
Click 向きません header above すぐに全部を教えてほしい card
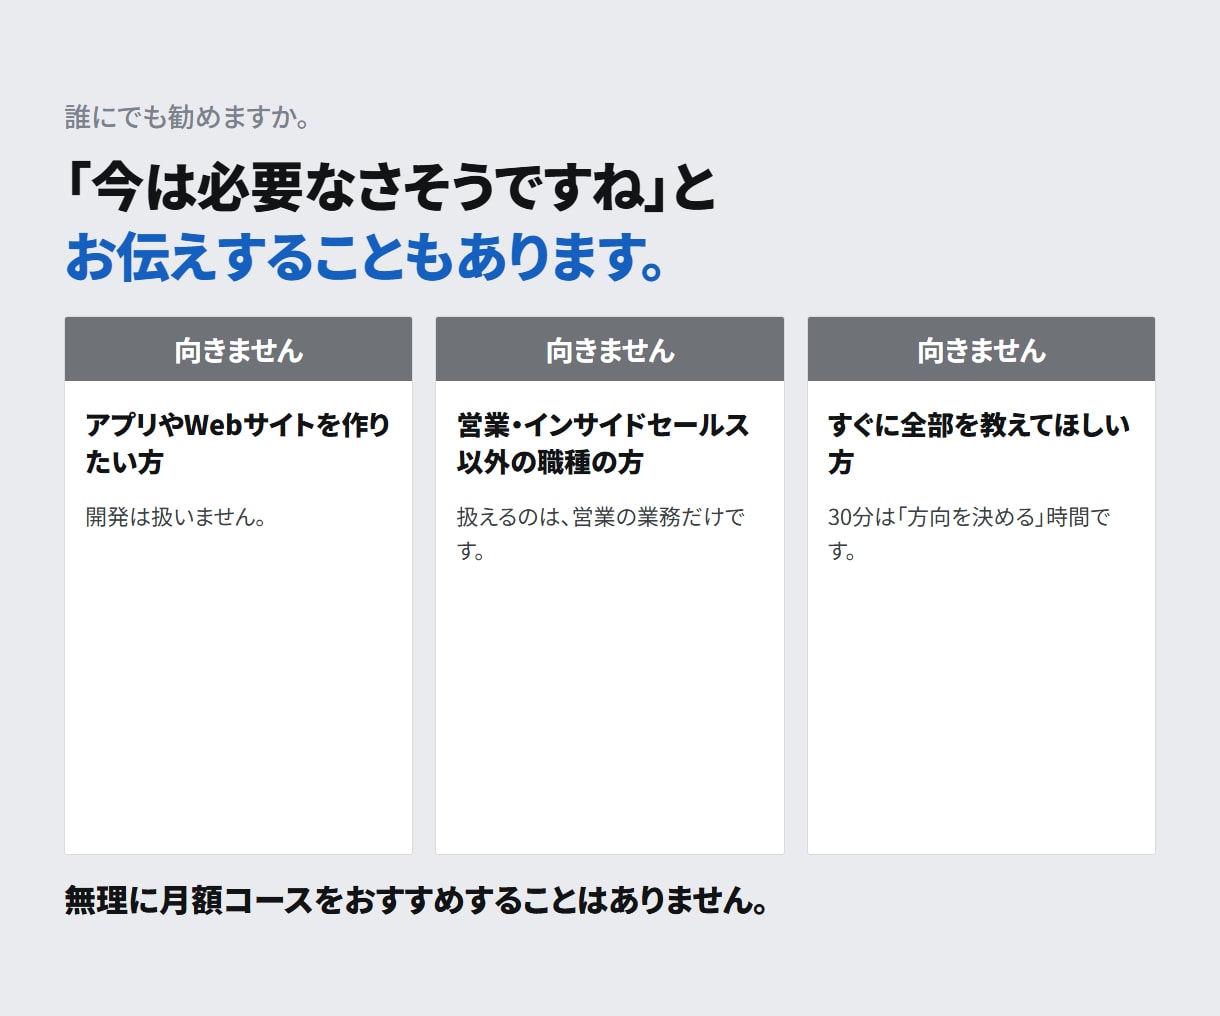pos(981,350)
